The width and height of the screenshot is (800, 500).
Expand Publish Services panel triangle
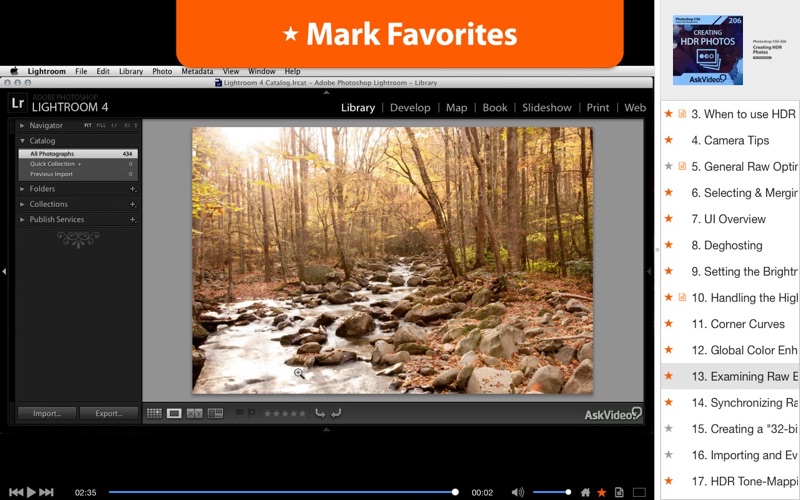pyautogui.click(x=22, y=219)
